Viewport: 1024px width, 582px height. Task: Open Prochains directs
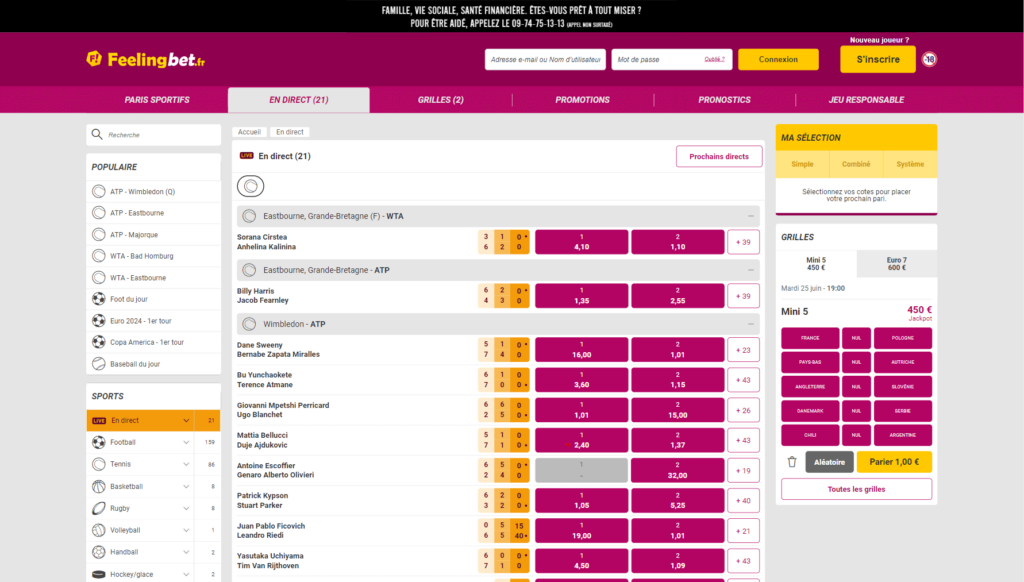(719, 156)
